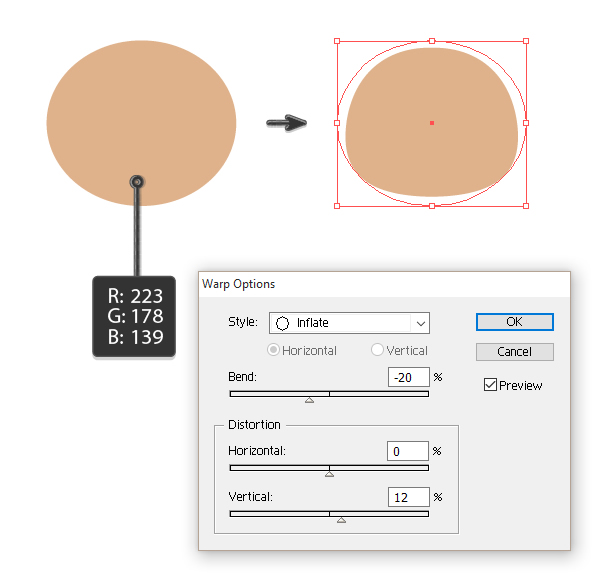The image size is (600, 587).
Task: Click the top-middle bounding box handle
Action: (432, 41)
